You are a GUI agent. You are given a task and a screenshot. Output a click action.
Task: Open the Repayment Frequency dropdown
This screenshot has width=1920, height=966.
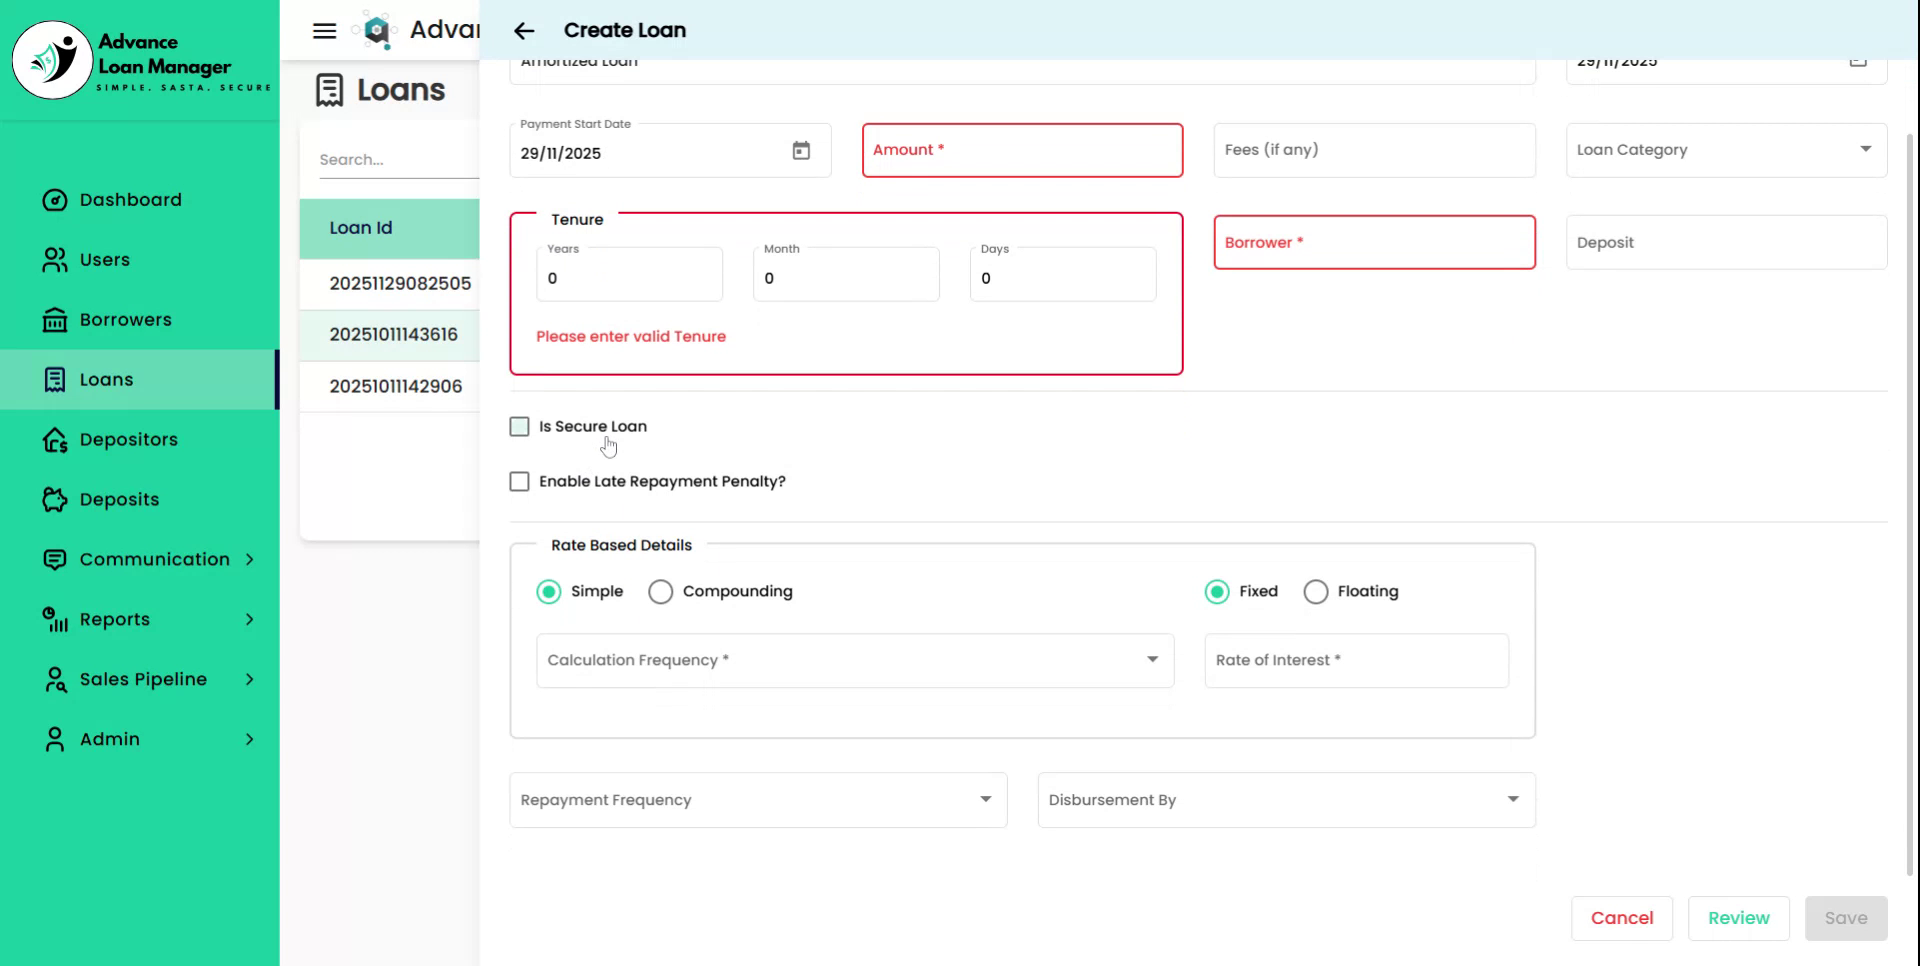[x=757, y=800]
